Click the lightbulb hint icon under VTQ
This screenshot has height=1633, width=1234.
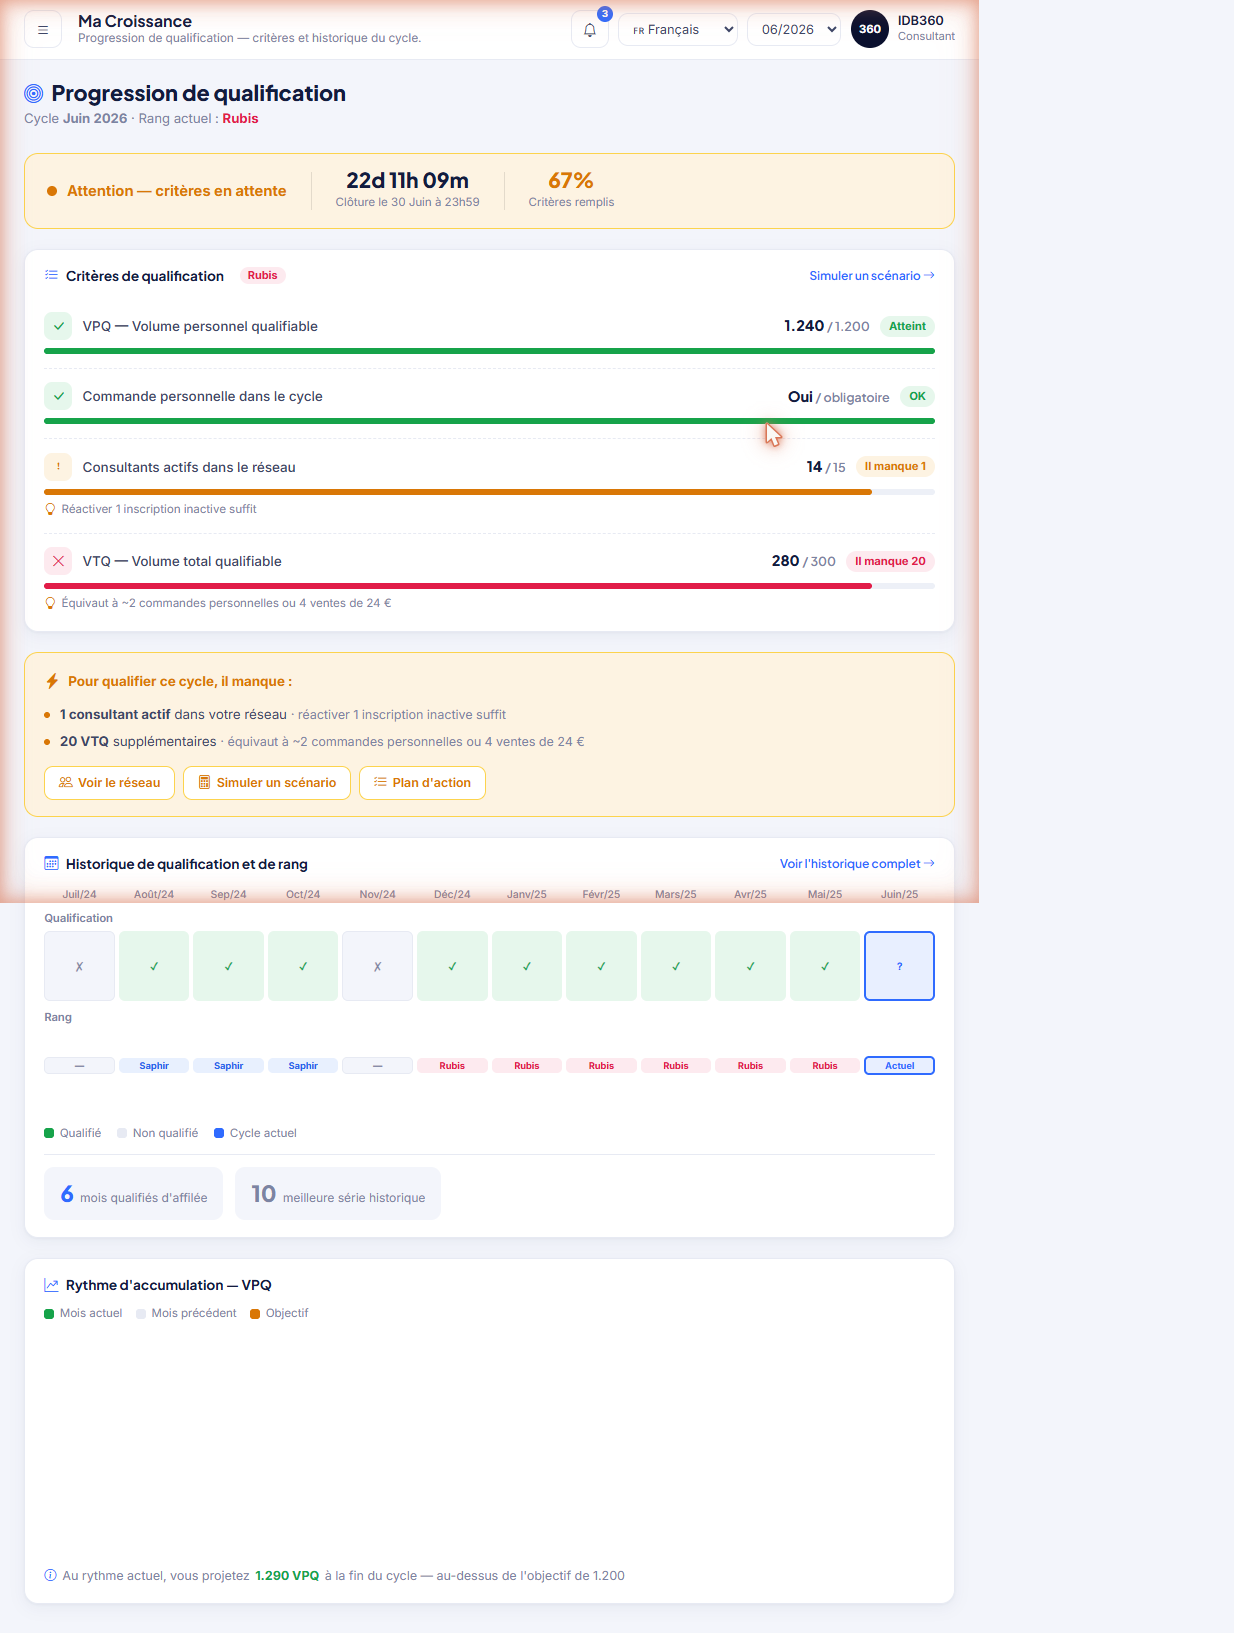coord(50,603)
